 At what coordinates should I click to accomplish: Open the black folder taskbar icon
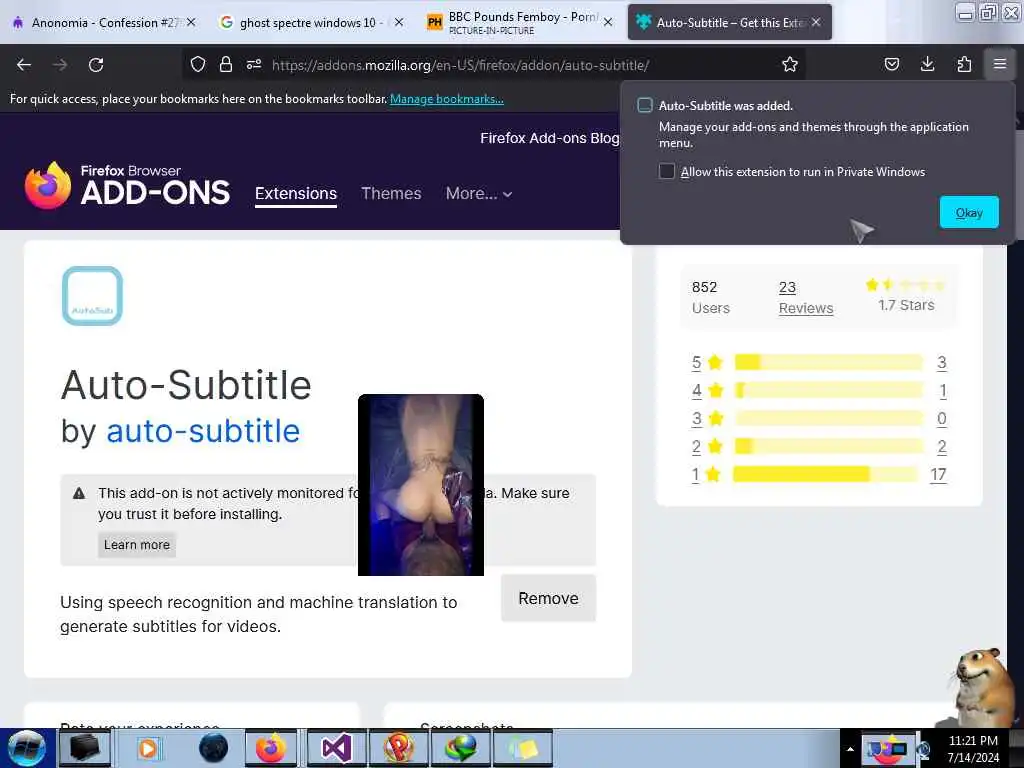click(x=85, y=748)
